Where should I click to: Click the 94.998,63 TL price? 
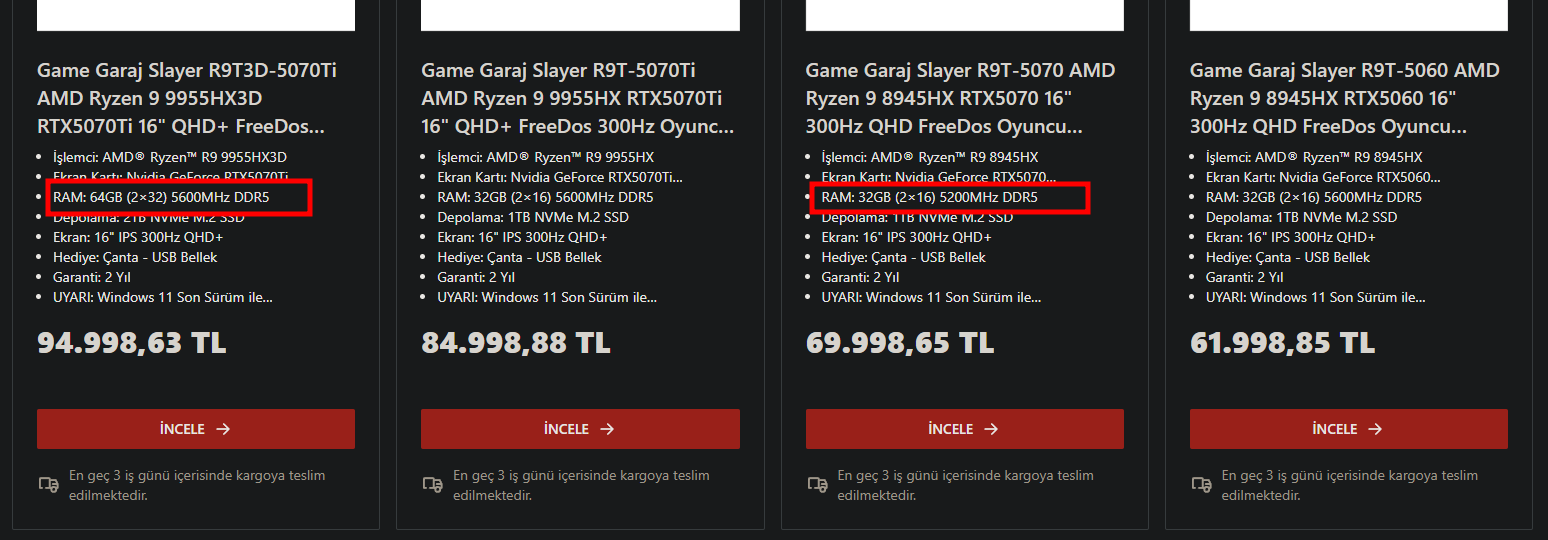(132, 343)
